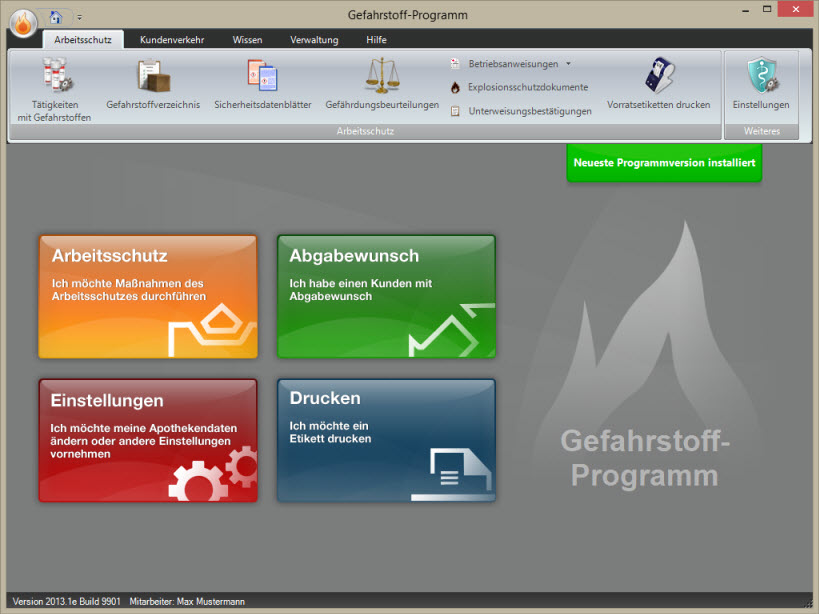This screenshot has height=614, width=819.
Task: Minimize the Gefahrstoff-Programm window
Action: point(745,10)
